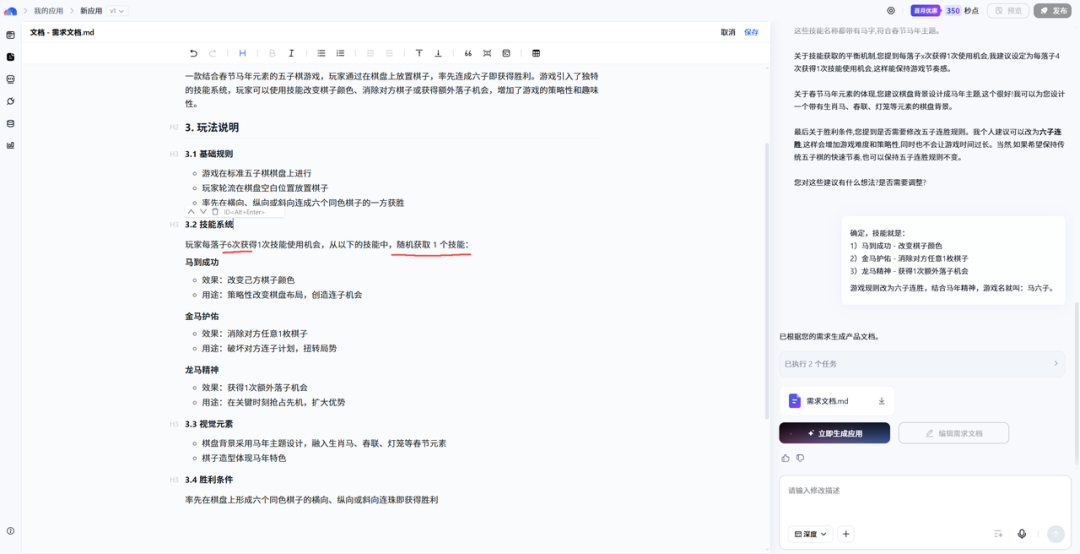This screenshot has width=1080, height=554.
Task: Apply italic formatting with the I icon
Action: pyautogui.click(x=291, y=53)
